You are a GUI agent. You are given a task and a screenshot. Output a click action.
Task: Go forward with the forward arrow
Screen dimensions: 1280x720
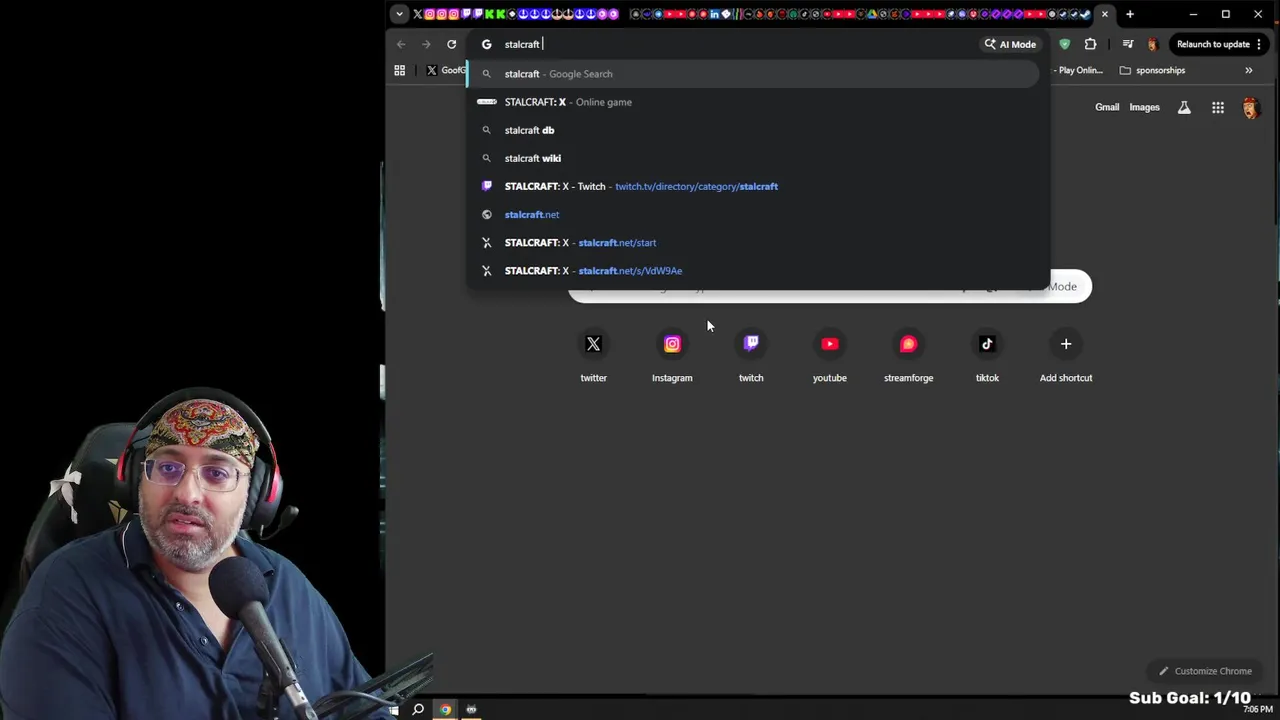426,44
